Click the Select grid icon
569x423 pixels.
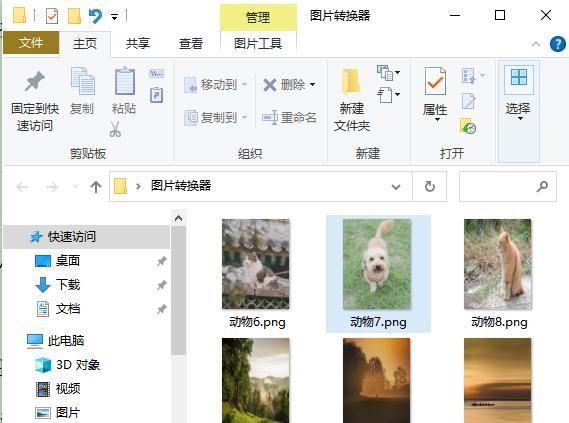519,77
